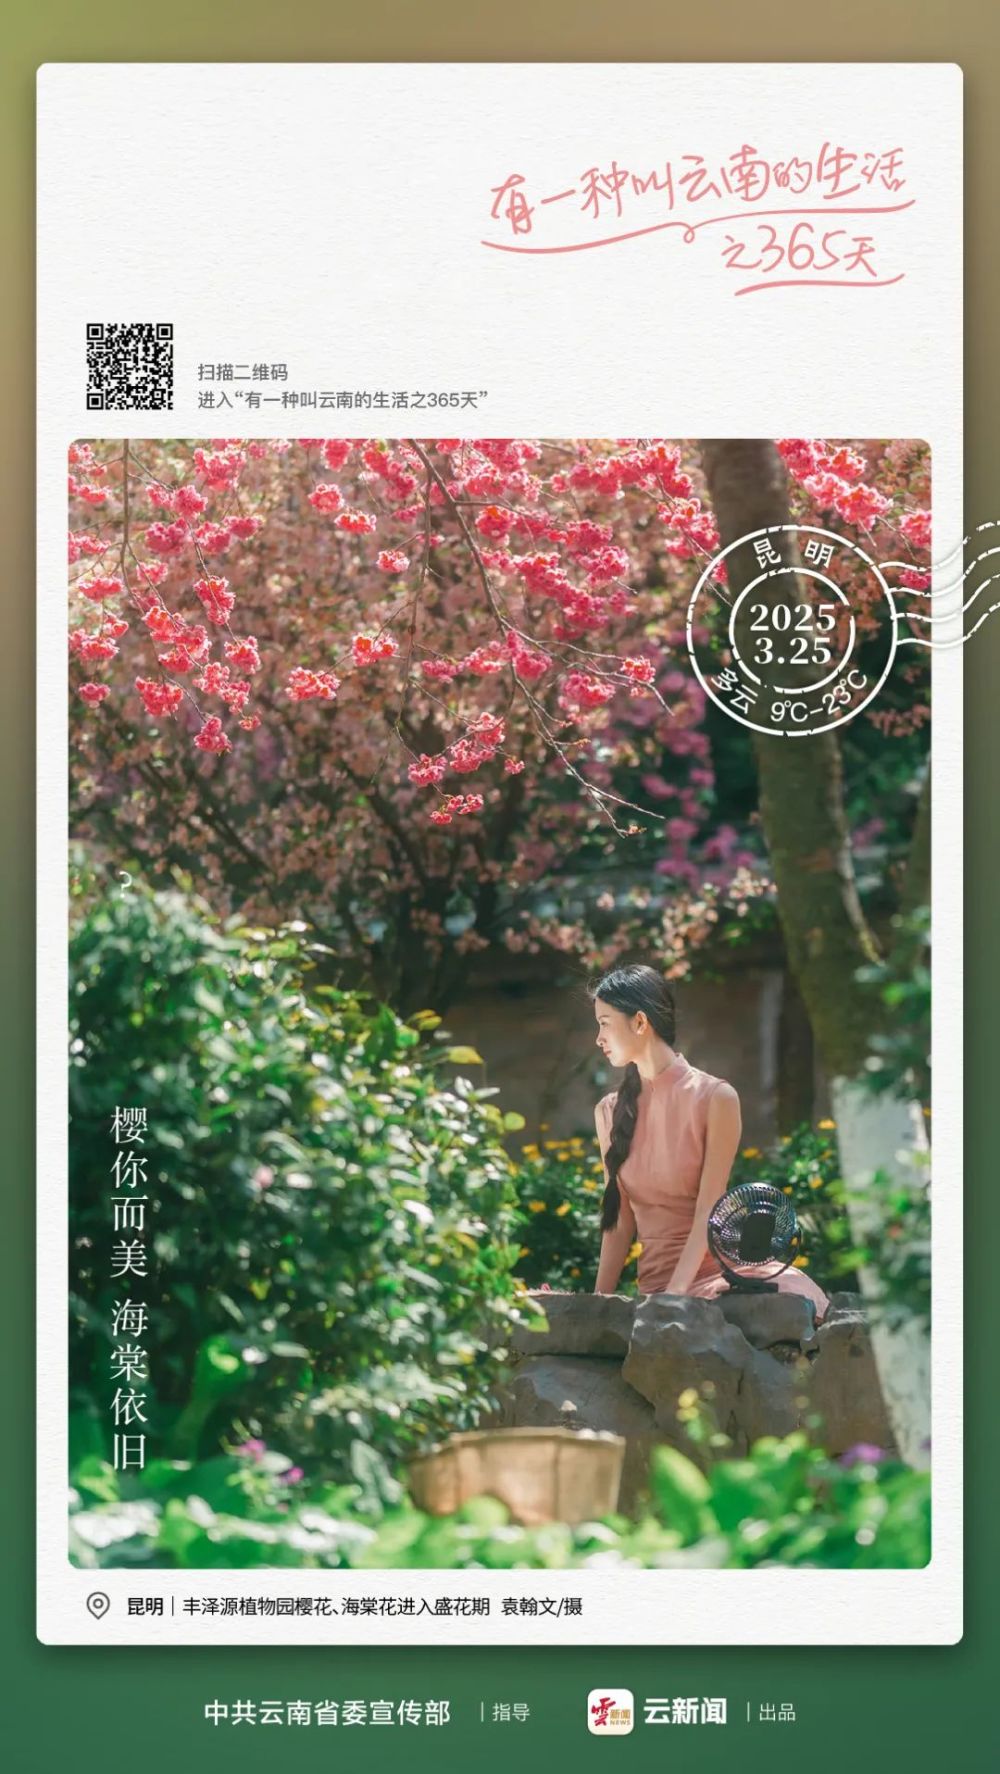This screenshot has width=1000, height=1774.
Task: Click the 扫描二维码 caption text
Action: (x=243, y=372)
